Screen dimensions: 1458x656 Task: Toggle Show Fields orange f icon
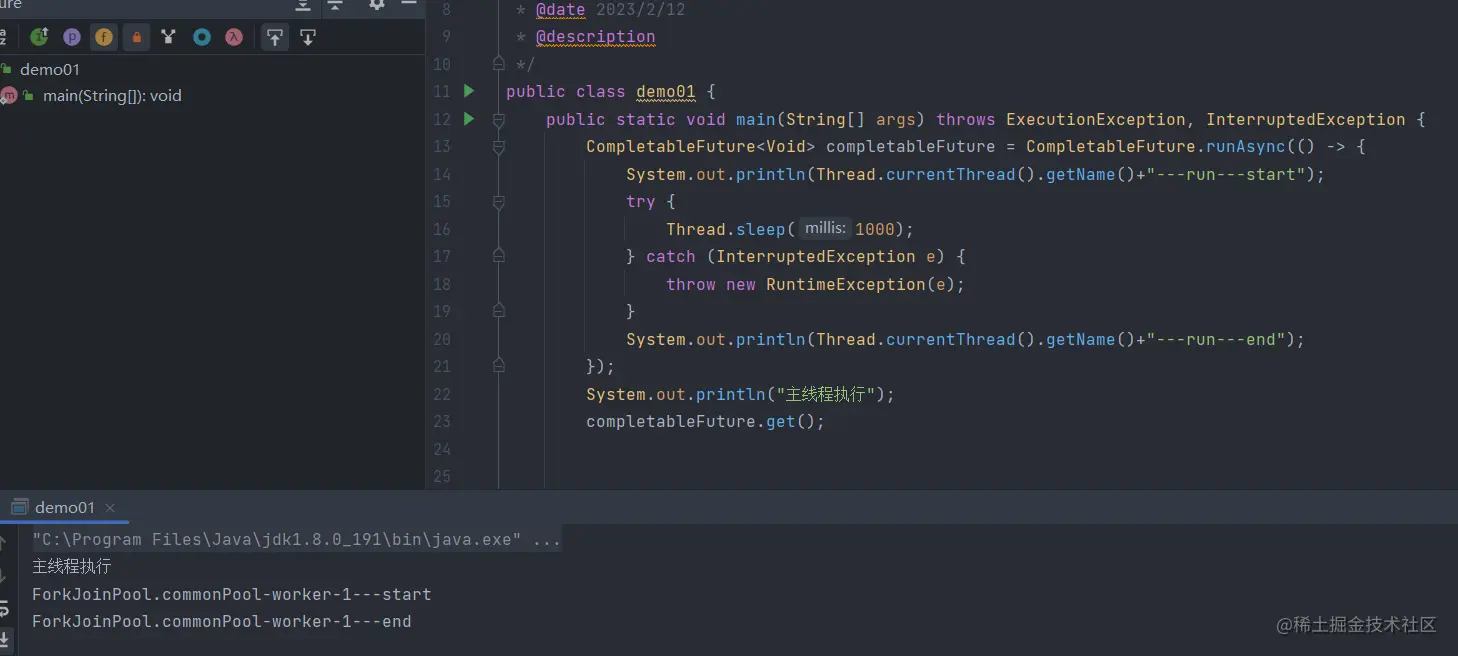click(x=104, y=37)
